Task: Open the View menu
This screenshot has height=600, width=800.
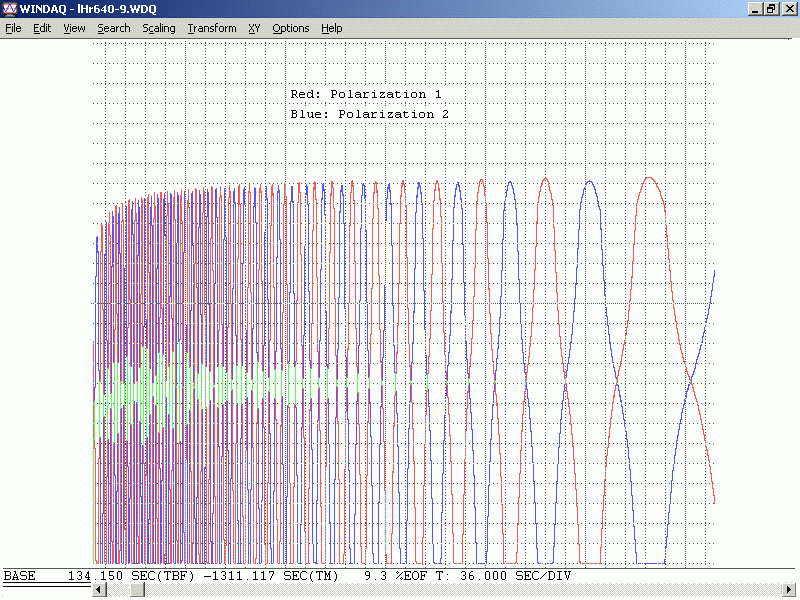Action: pyautogui.click(x=74, y=28)
